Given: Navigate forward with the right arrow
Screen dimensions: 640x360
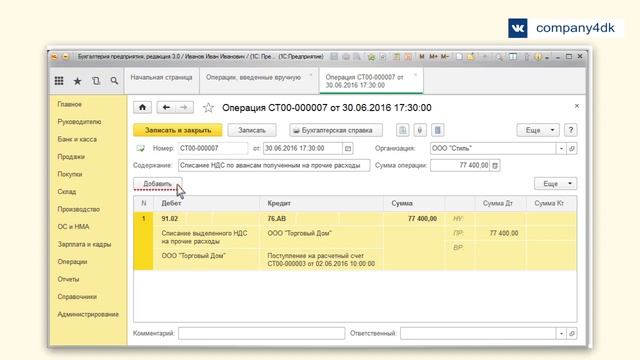Looking at the screenshot, I should pyautogui.click(x=184, y=107).
